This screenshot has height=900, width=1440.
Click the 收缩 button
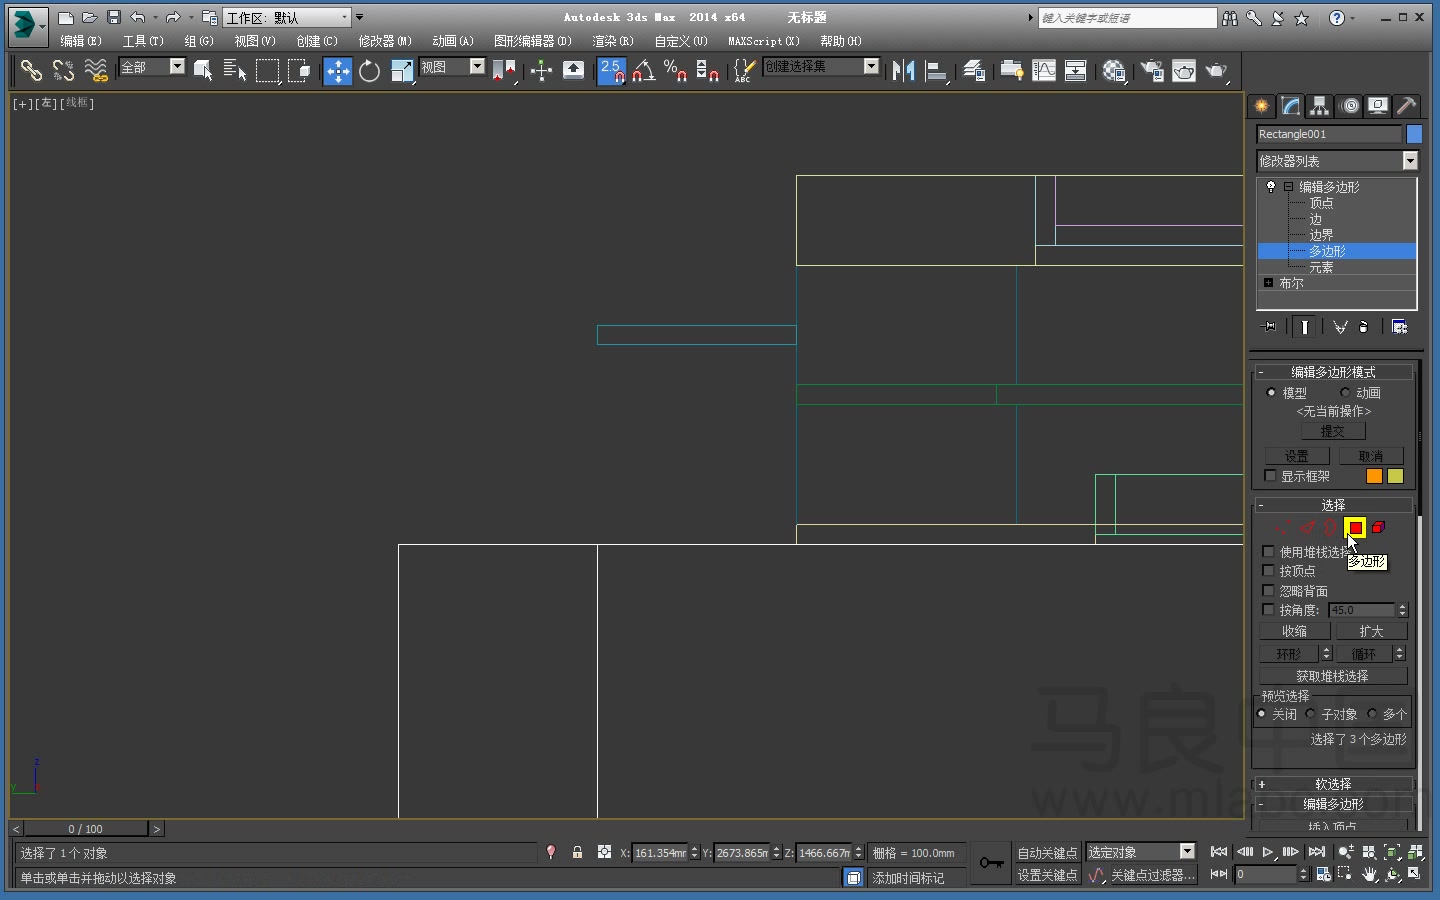(1295, 632)
